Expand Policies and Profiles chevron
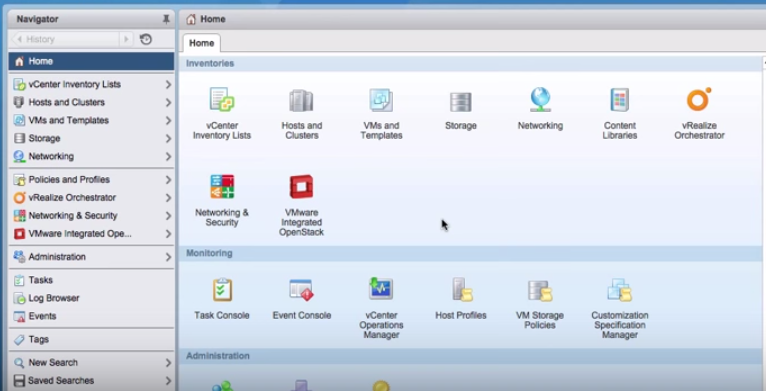Image resolution: width=766 pixels, height=391 pixels. [168, 180]
